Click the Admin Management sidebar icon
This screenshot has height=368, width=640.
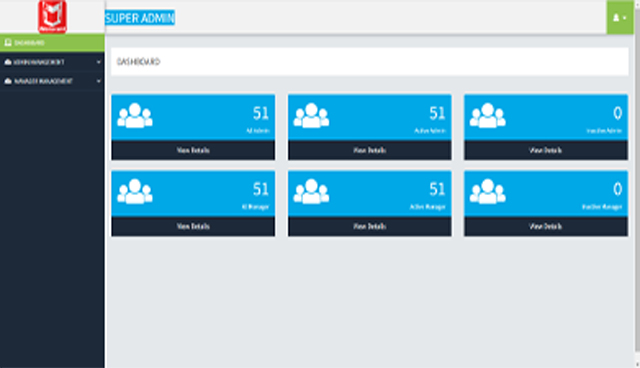[8, 62]
